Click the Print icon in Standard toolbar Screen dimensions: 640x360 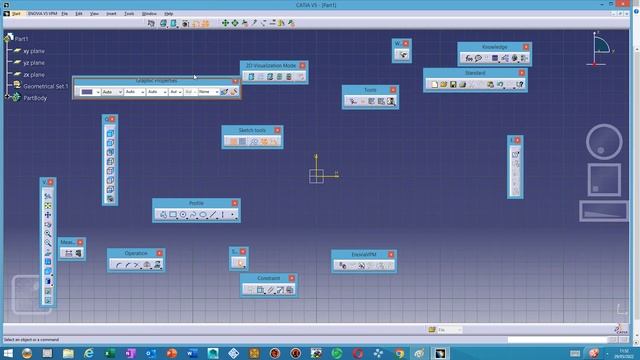pyautogui.click(x=462, y=84)
